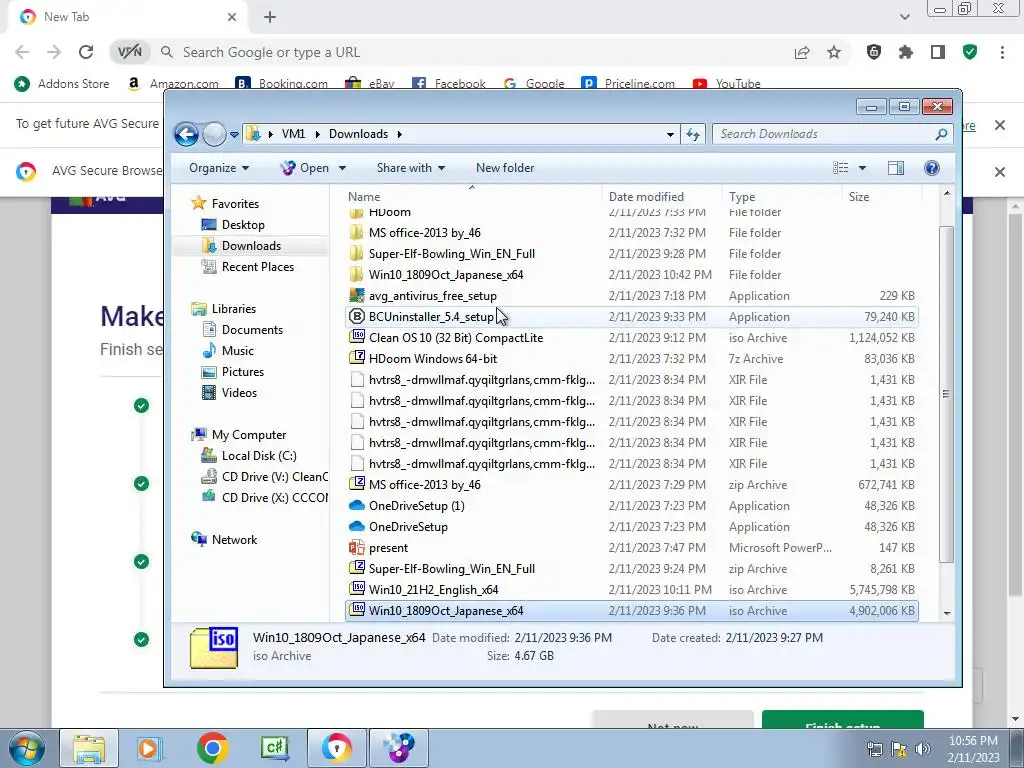
Task: Sort files by the Size column
Action: tap(882, 197)
